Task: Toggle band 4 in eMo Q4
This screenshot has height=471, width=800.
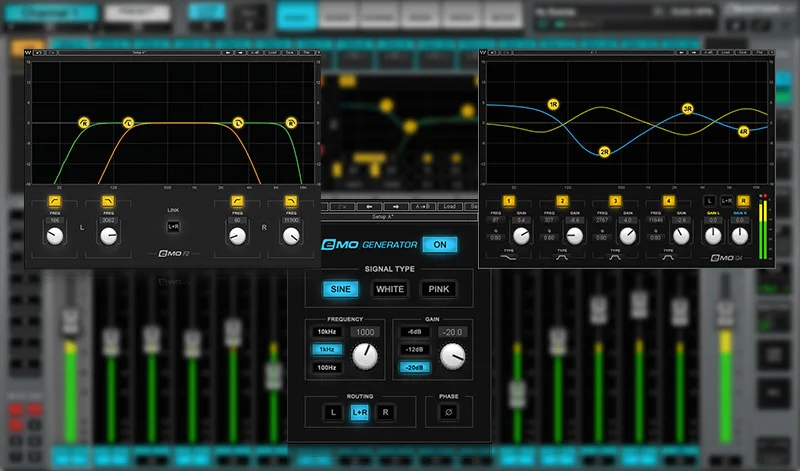Action: [x=668, y=201]
